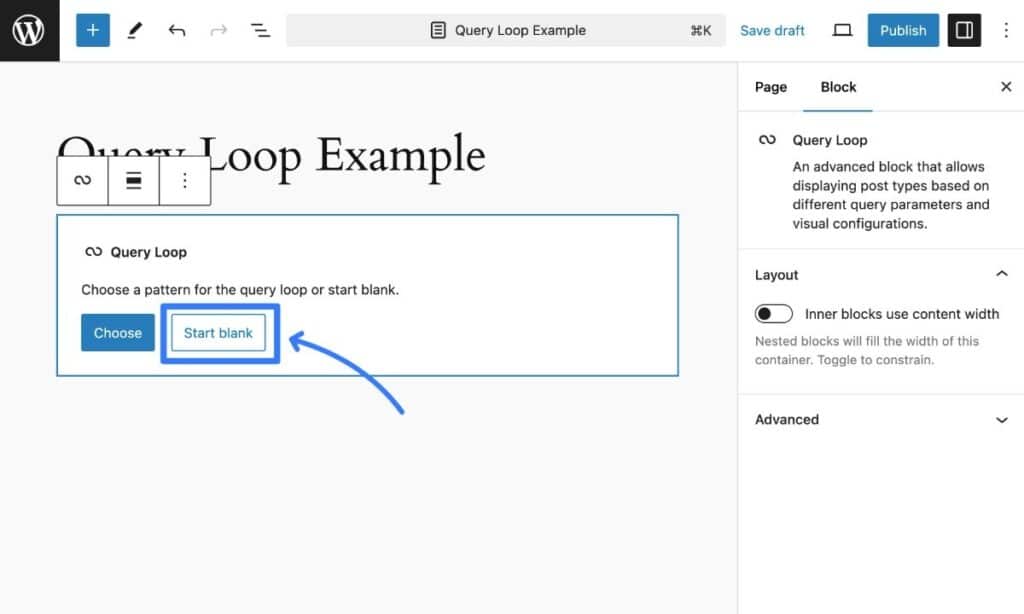Open the preview device options
The image size is (1024, 614).
coord(841,30)
